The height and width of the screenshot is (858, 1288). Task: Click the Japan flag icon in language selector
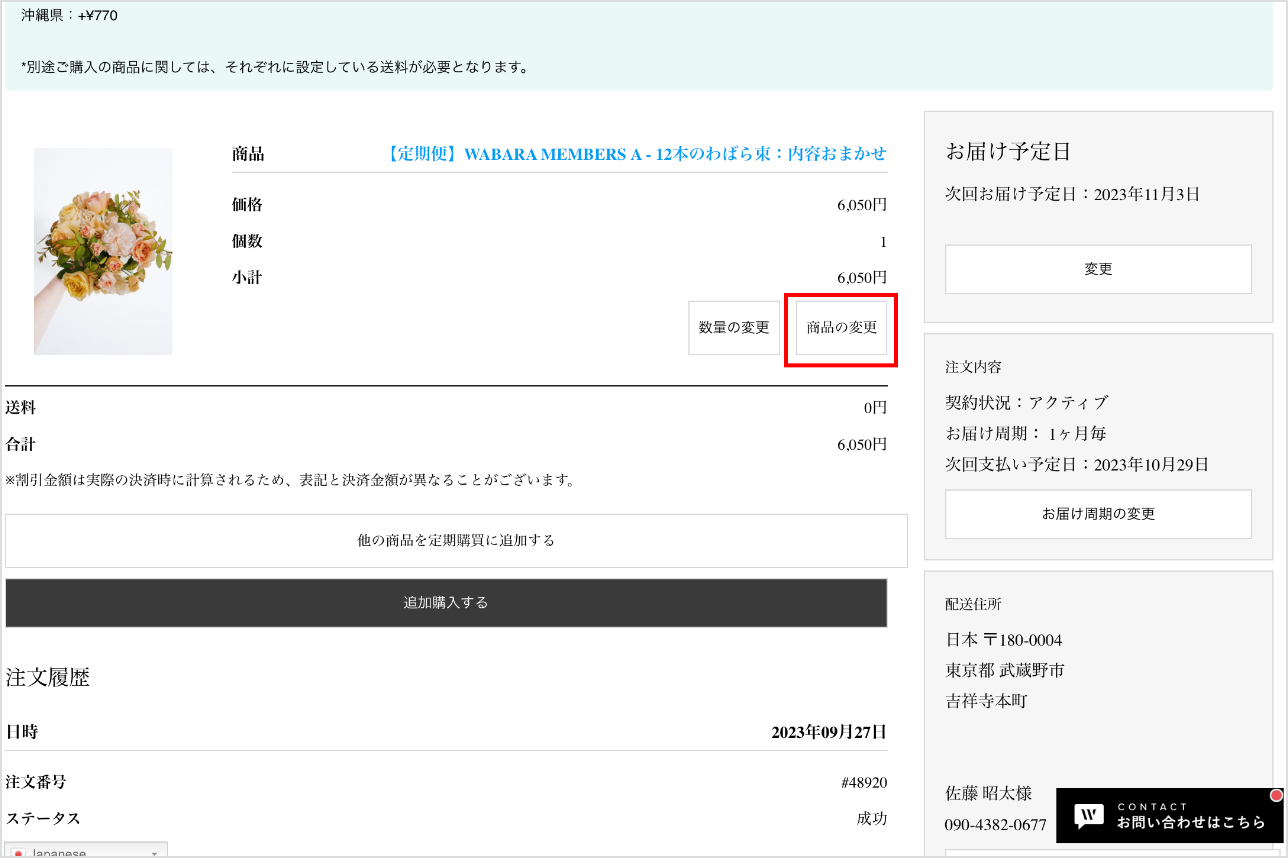click(x=18, y=853)
